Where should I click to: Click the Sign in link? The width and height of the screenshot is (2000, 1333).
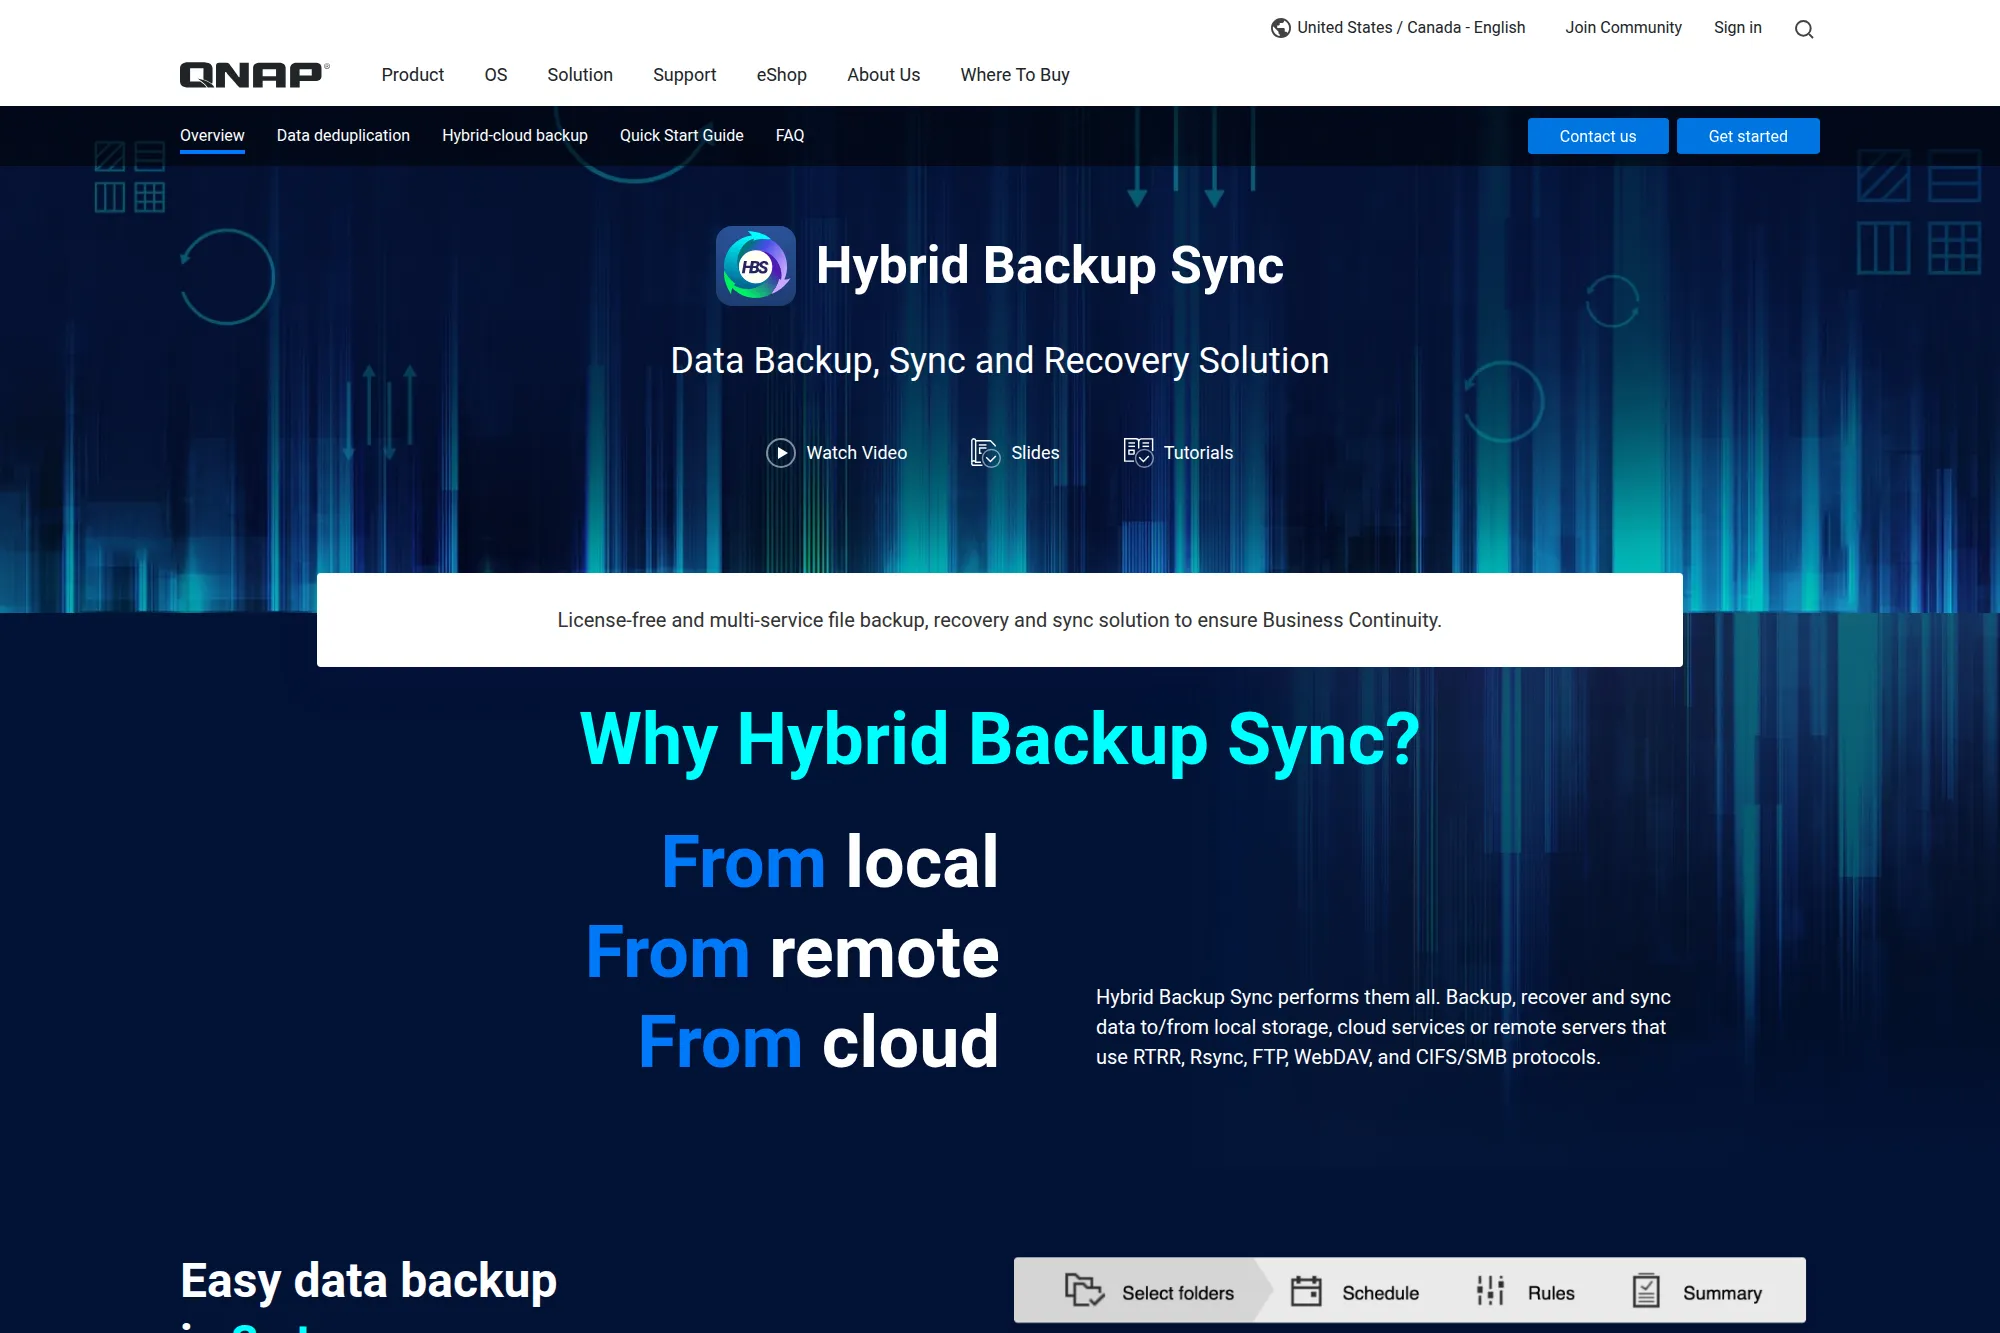point(1737,27)
